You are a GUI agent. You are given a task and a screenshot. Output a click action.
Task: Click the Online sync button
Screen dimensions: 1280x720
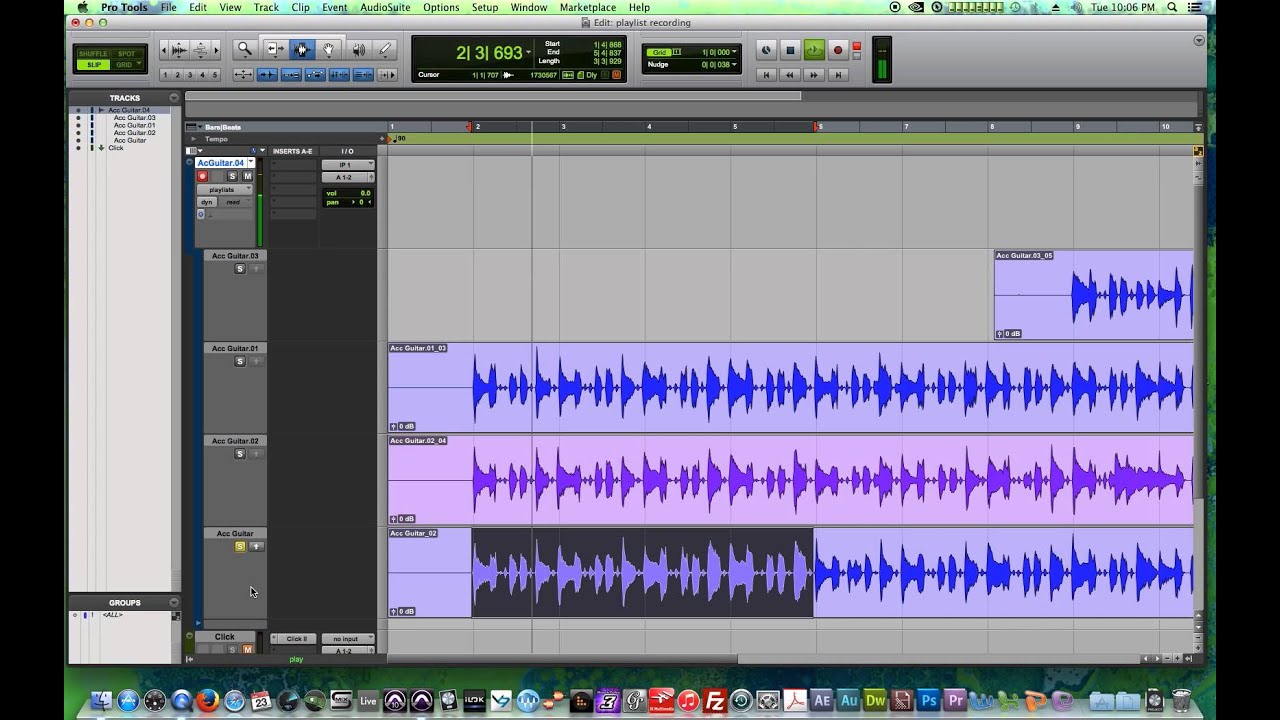pyautogui.click(x=766, y=50)
